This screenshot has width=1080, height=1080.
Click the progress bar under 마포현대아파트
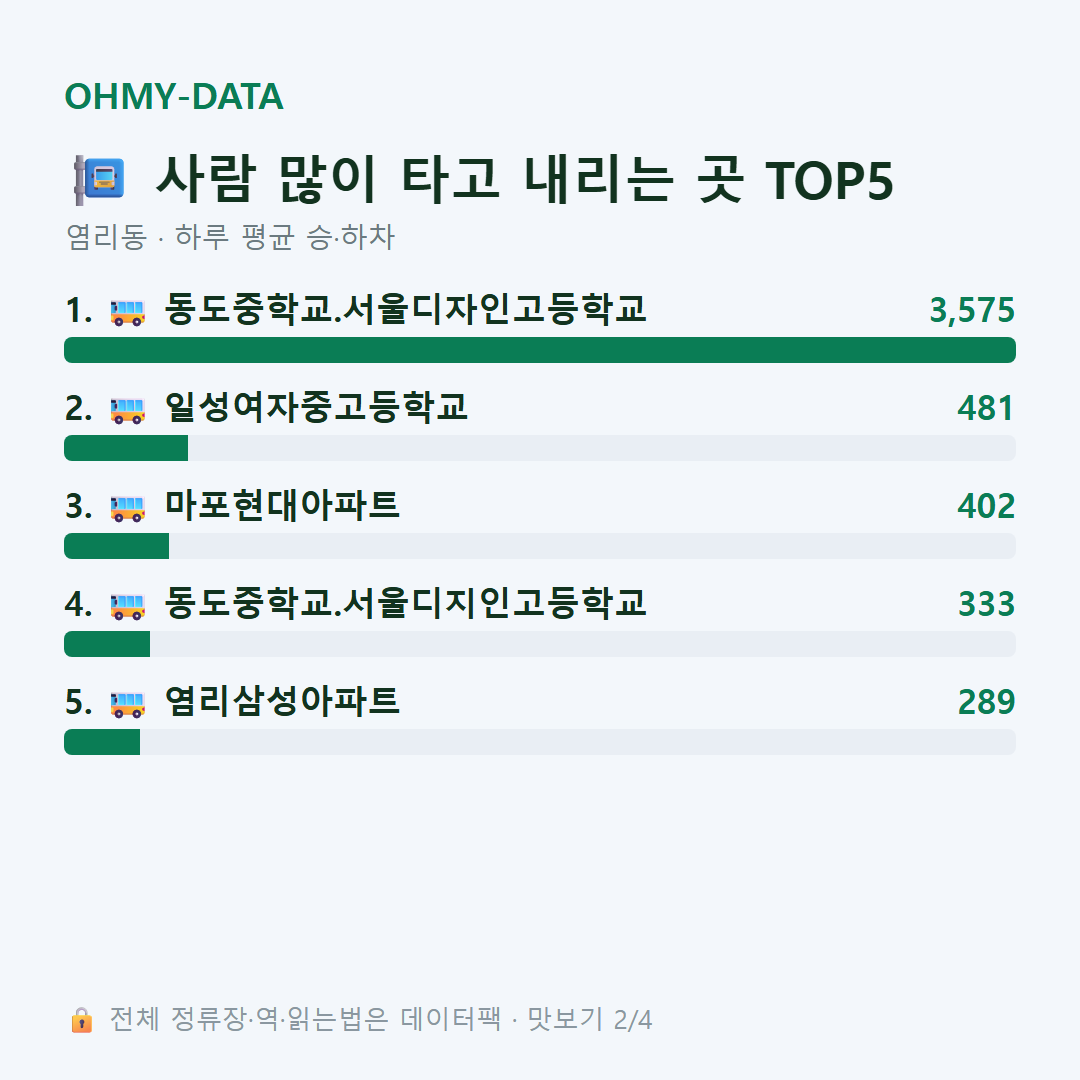[x=540, y=546]
